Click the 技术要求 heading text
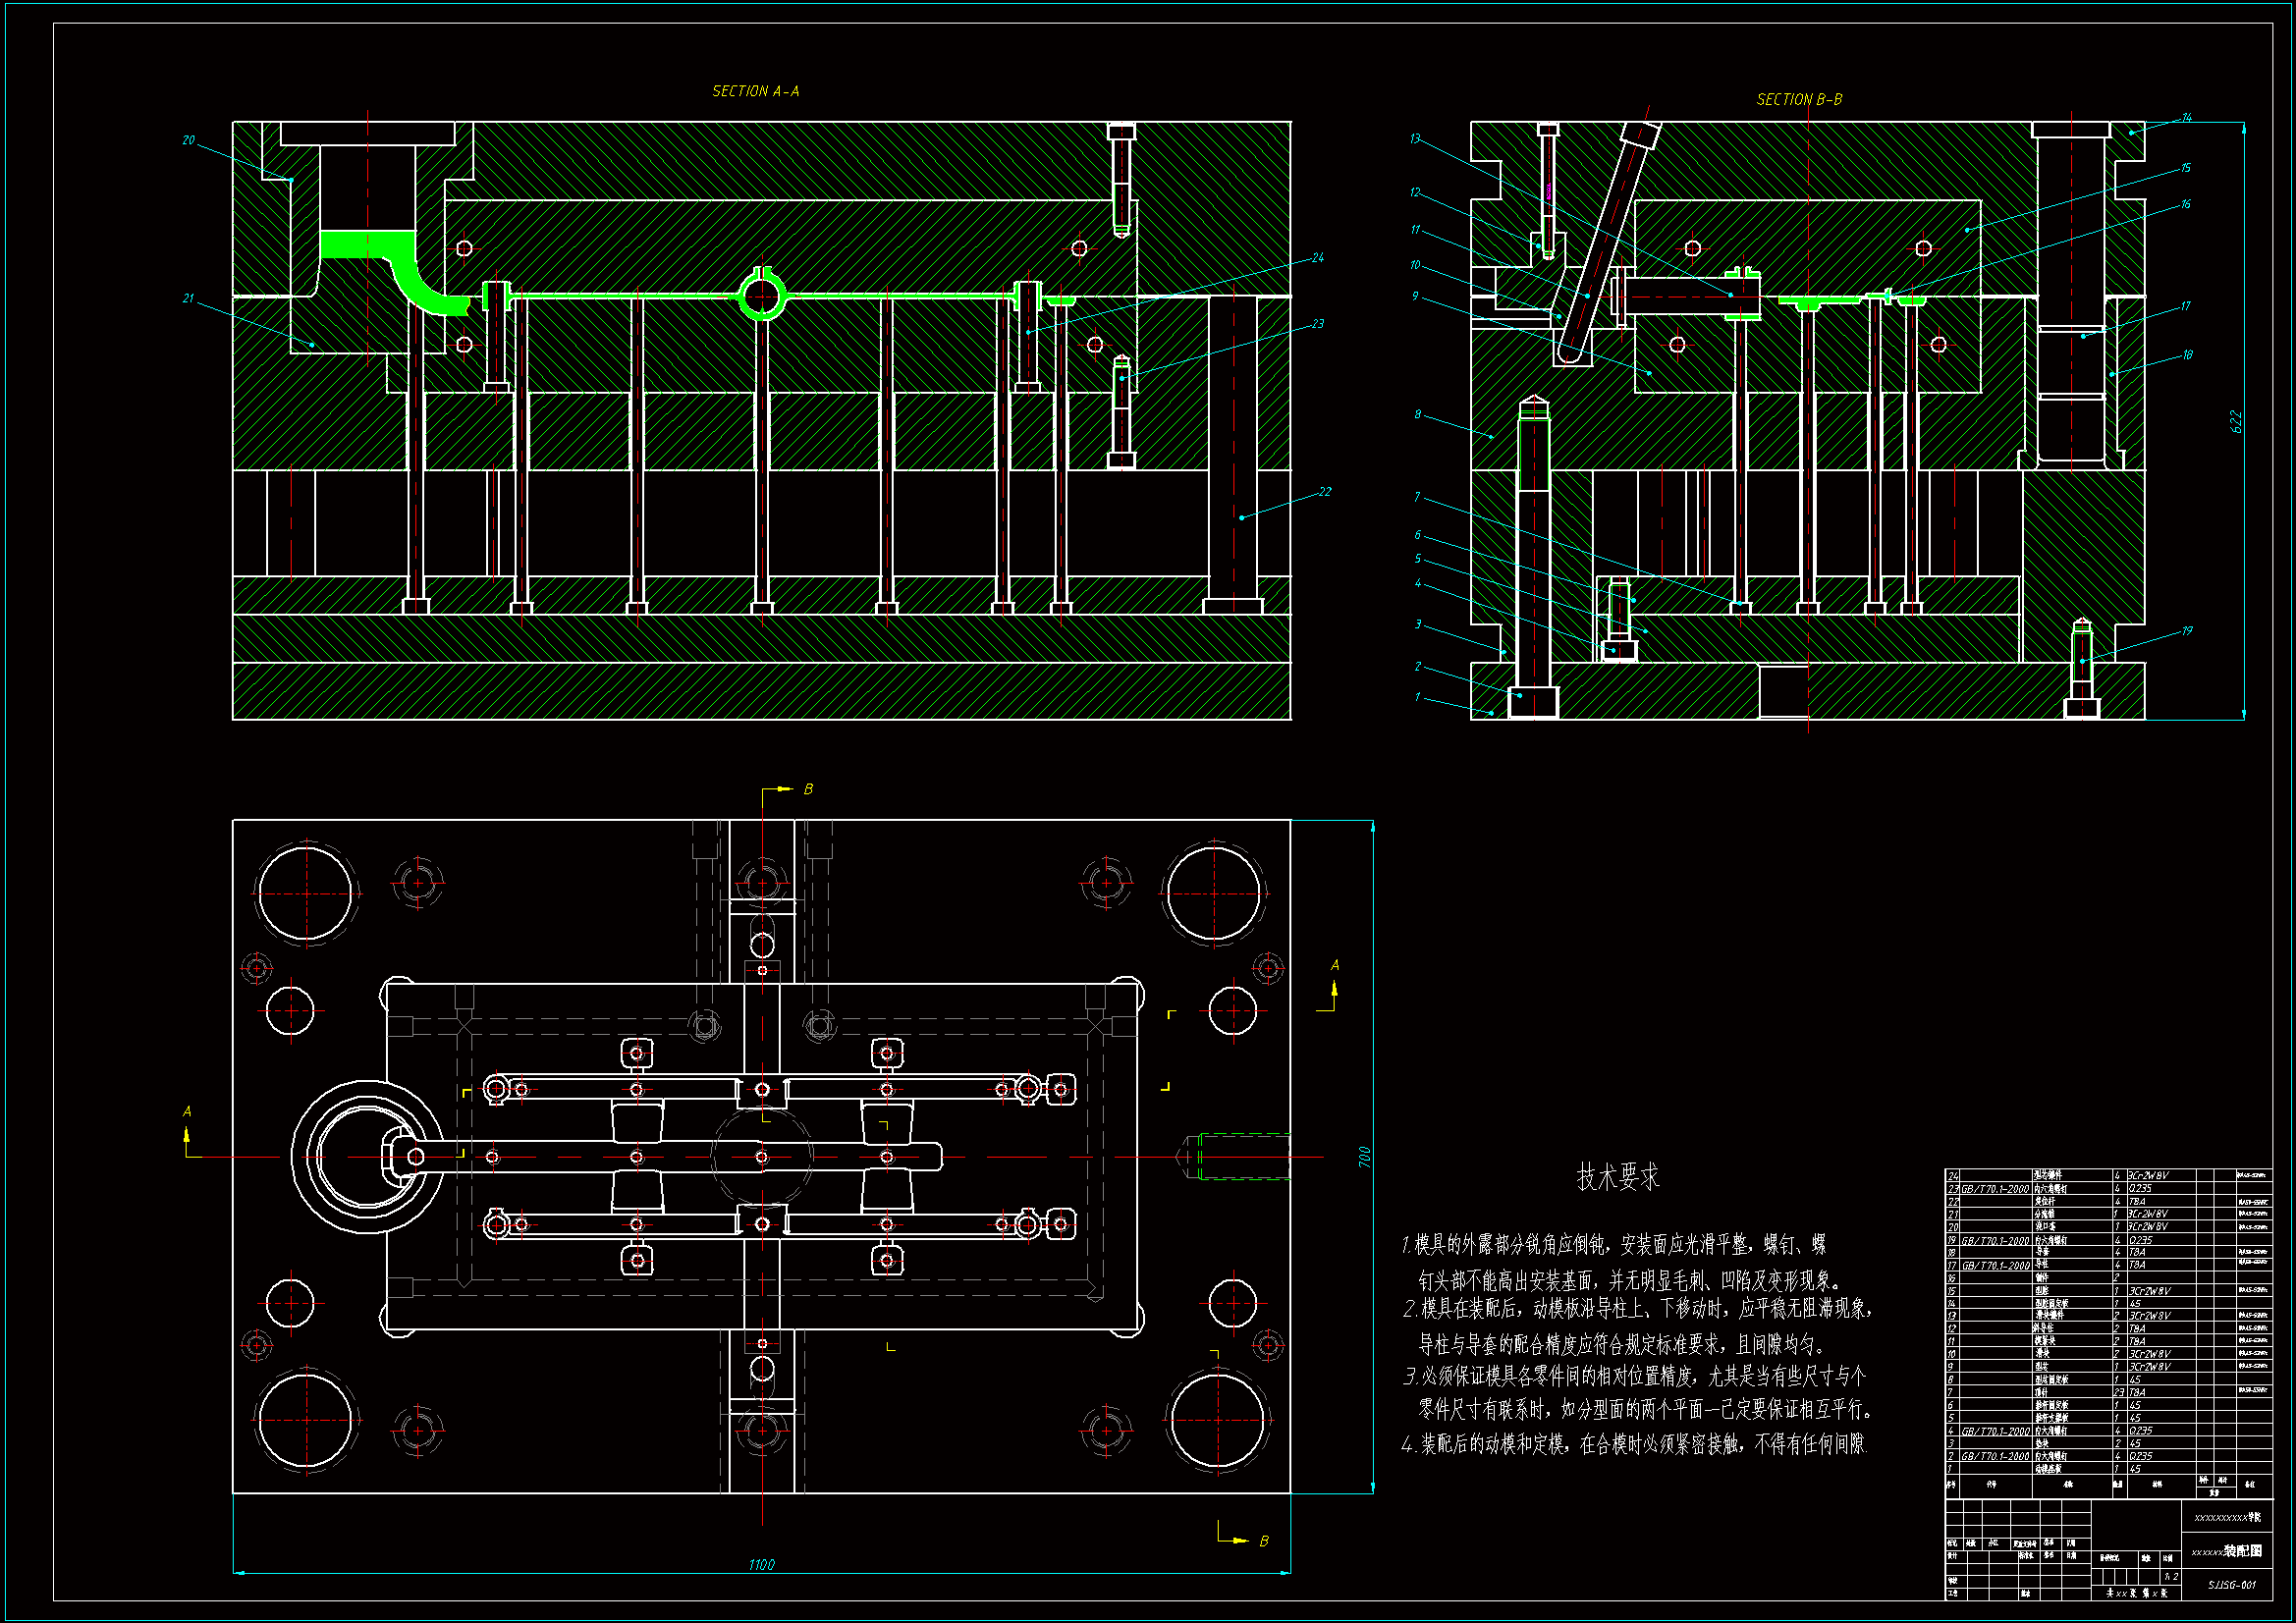 (1617, 1177)
